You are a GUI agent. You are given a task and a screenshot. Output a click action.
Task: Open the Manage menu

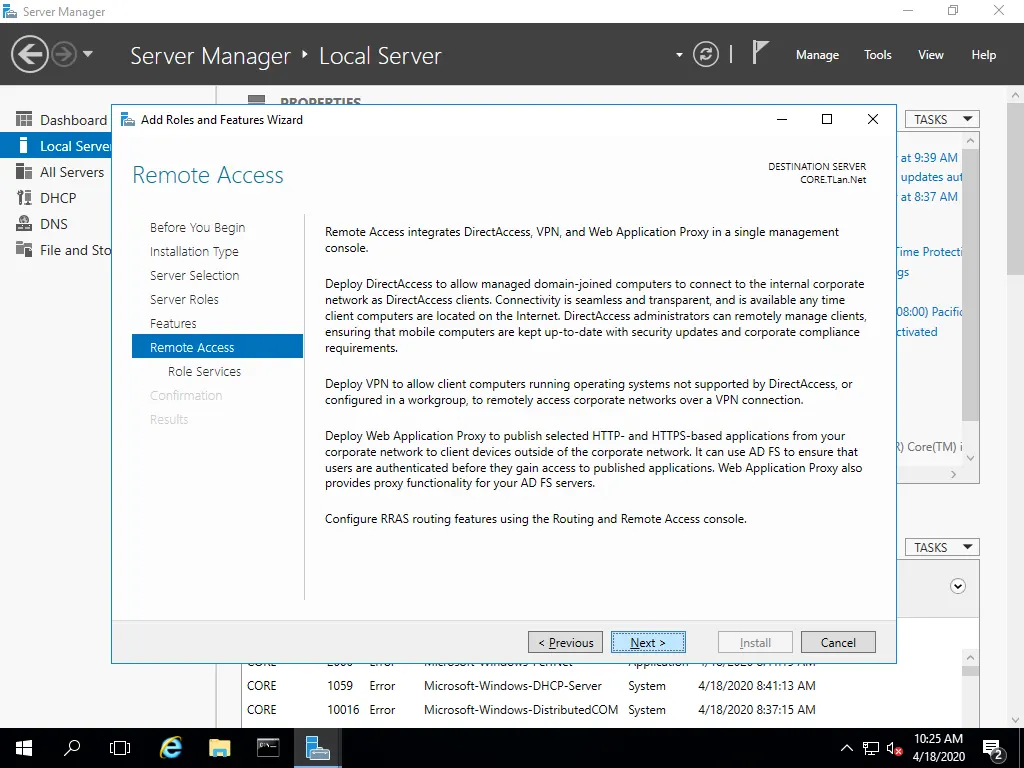point(817,55)
